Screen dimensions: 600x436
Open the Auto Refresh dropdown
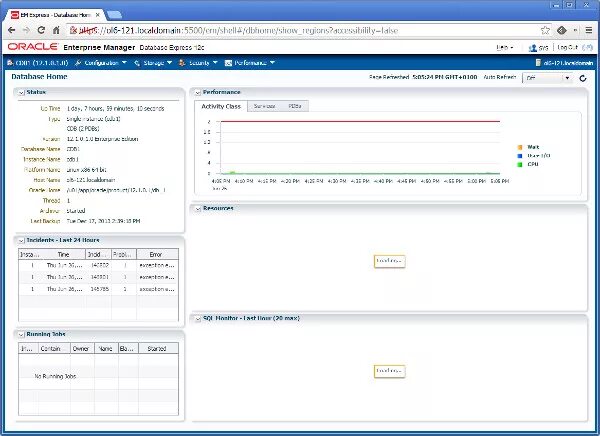[547, 78]
